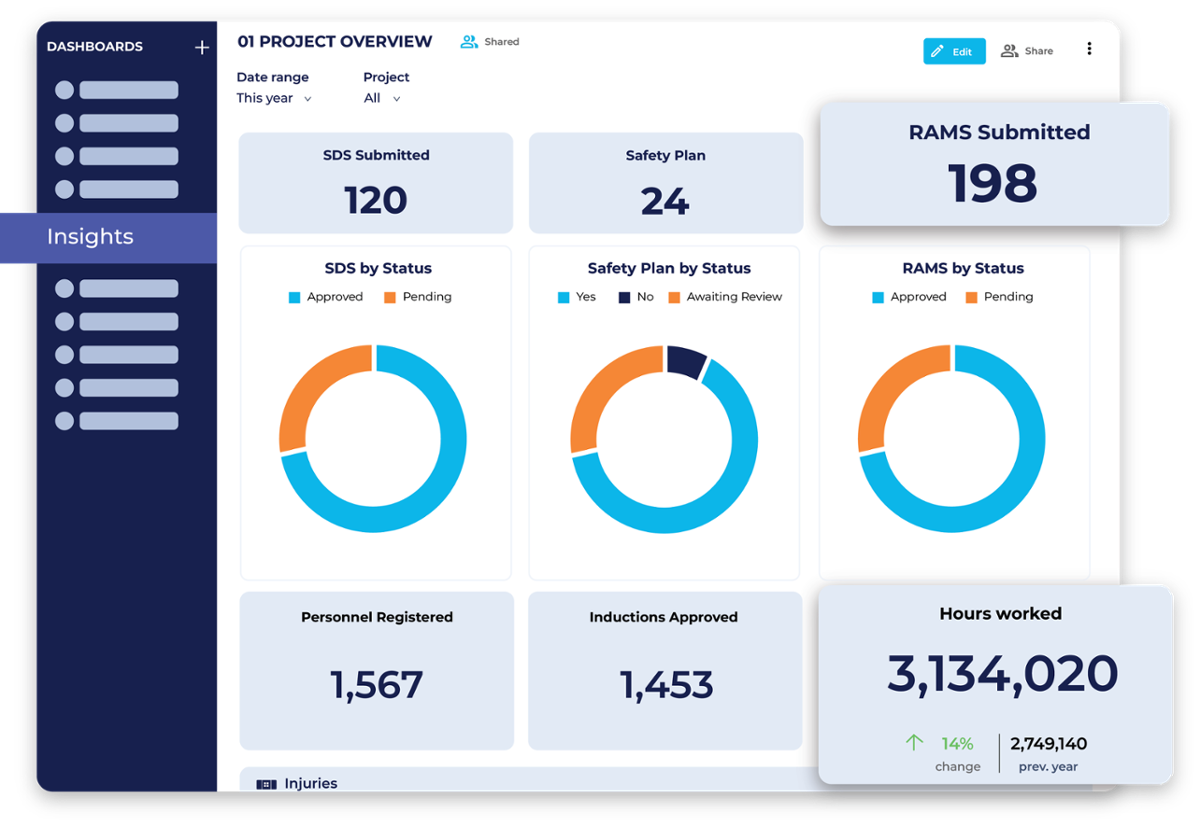Viewport: 1200px width, 826px height.
Task: Click the Share button
Action: 1027,50
